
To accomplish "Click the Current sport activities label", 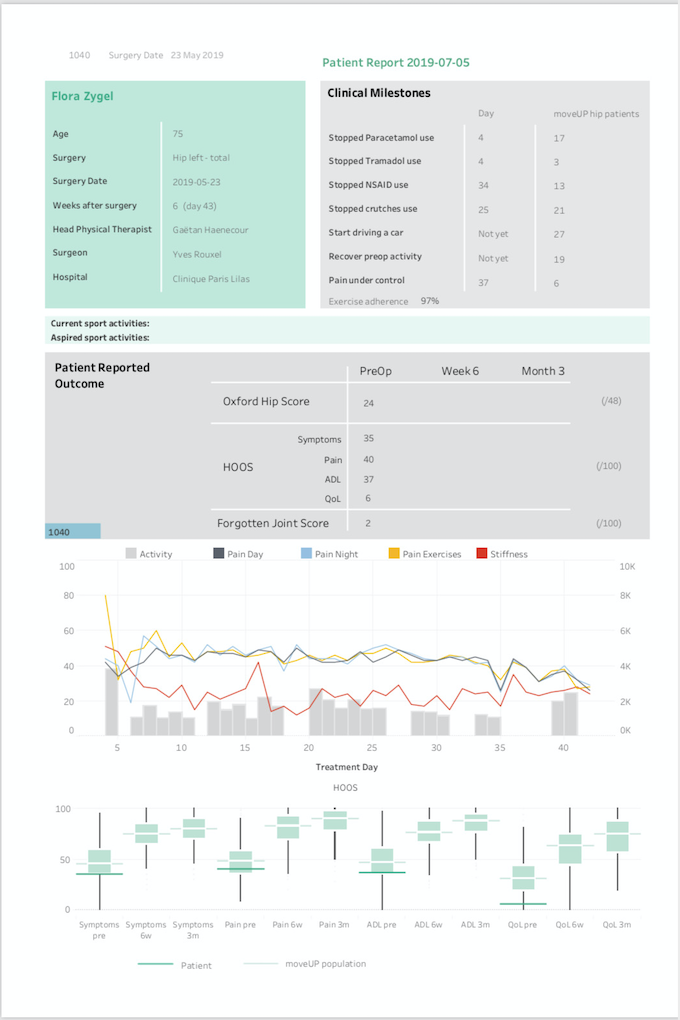I will pyautogui.click(x=100, y=323).
